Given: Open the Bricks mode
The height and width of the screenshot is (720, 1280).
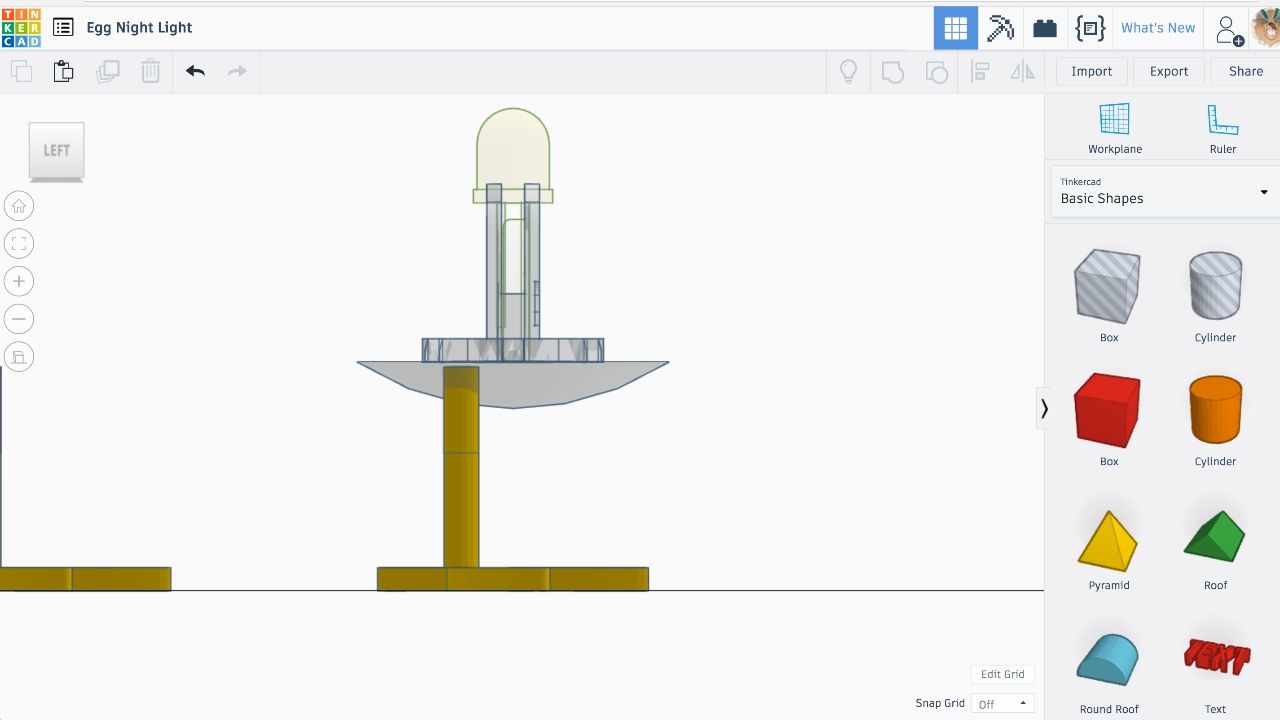Looking at the screenshot, I should pos(1045,28).
